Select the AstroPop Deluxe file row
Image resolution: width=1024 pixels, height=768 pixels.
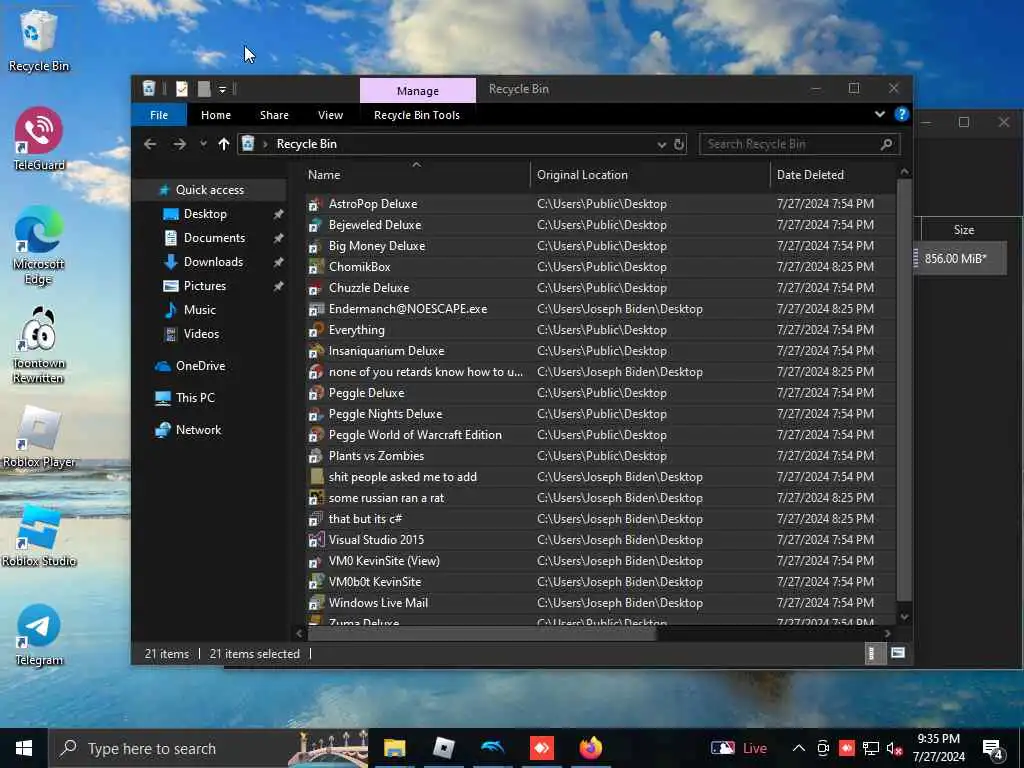[x=600, y=204]
